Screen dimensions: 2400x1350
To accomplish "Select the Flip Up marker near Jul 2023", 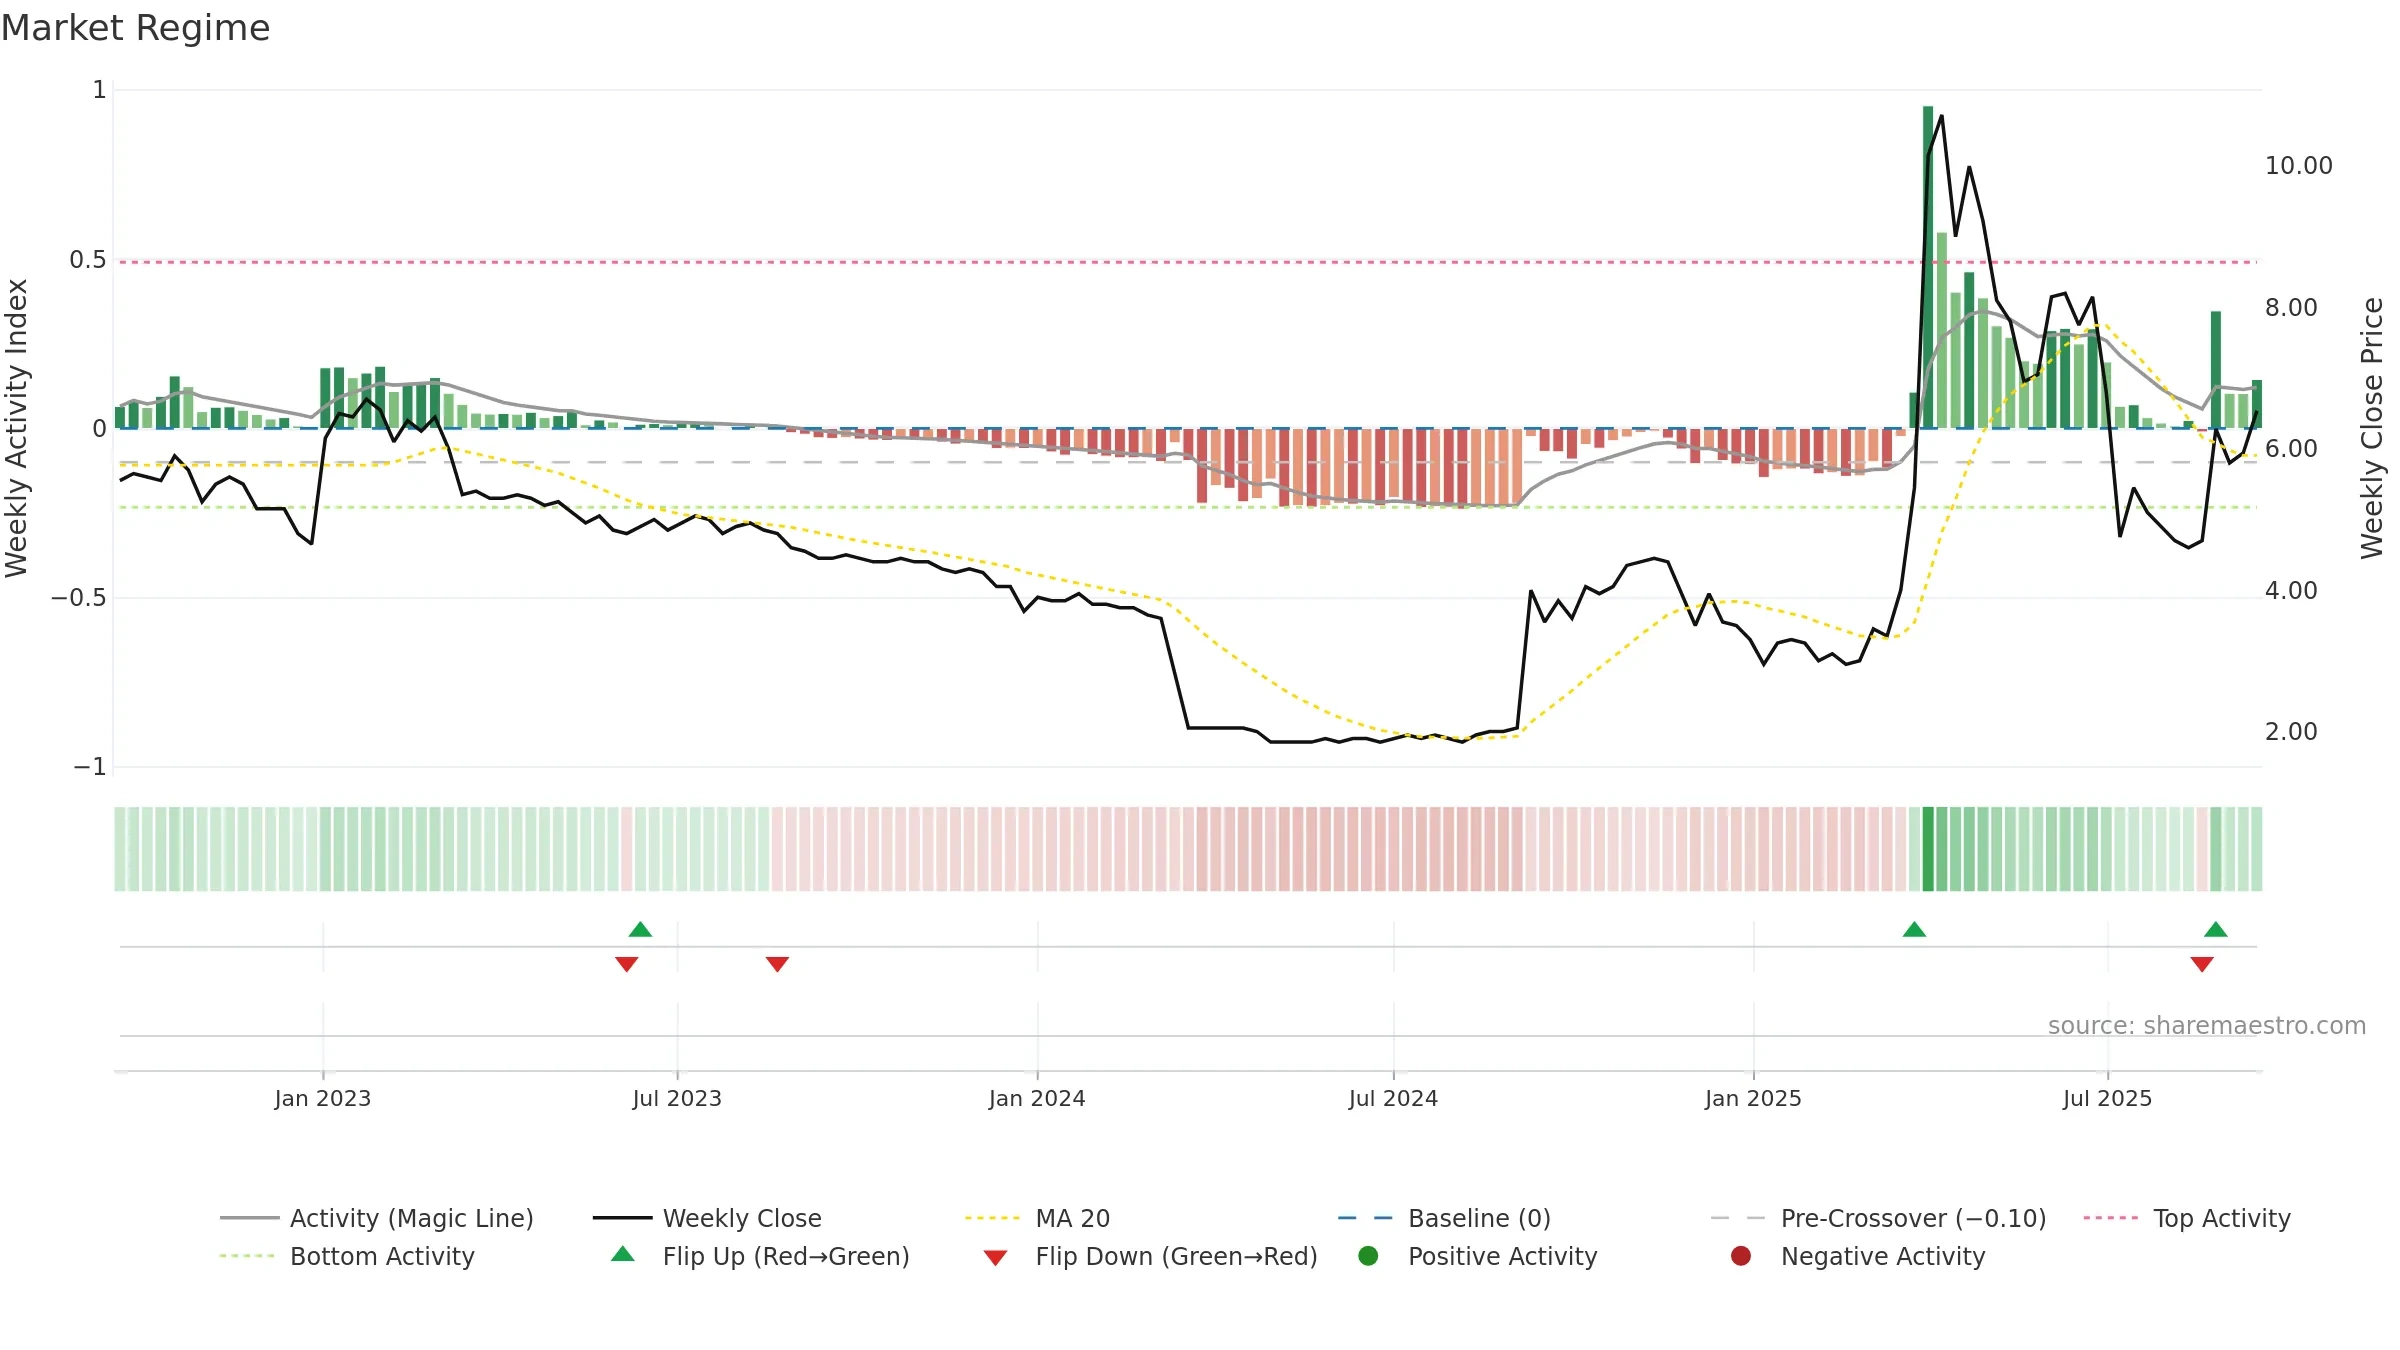I will tap(640, 929).
